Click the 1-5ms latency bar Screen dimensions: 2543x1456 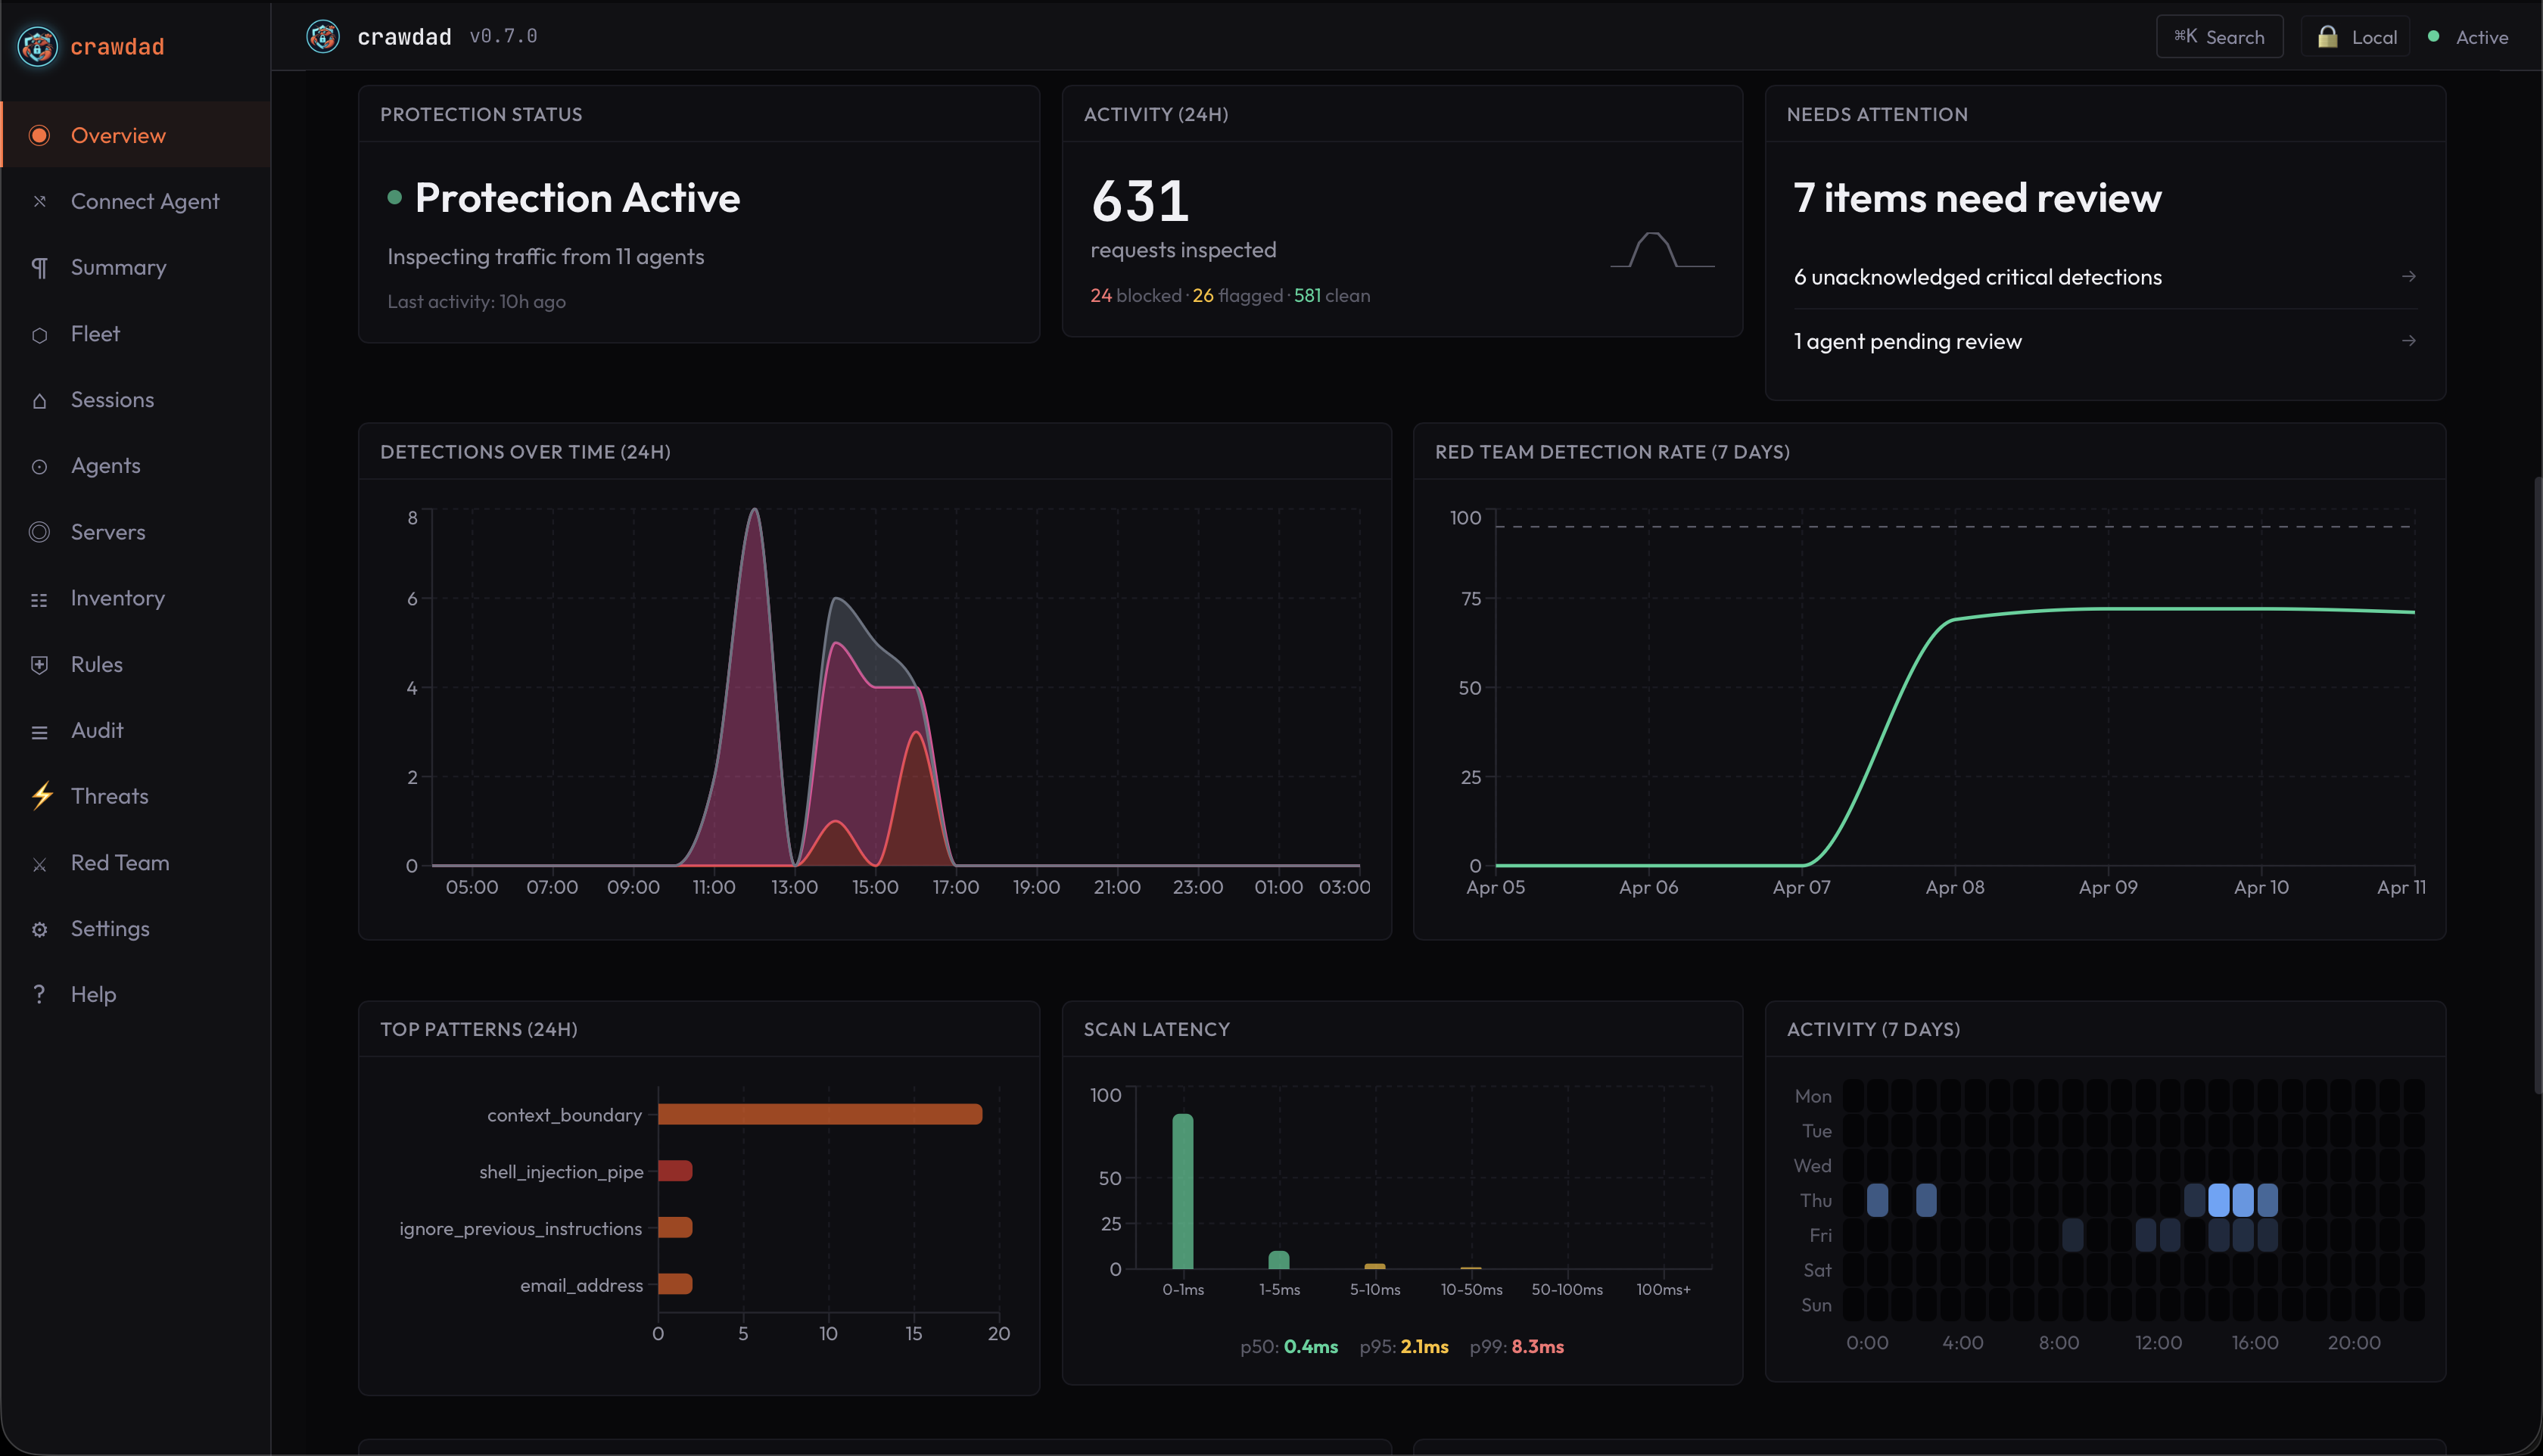(1279, 1260)
